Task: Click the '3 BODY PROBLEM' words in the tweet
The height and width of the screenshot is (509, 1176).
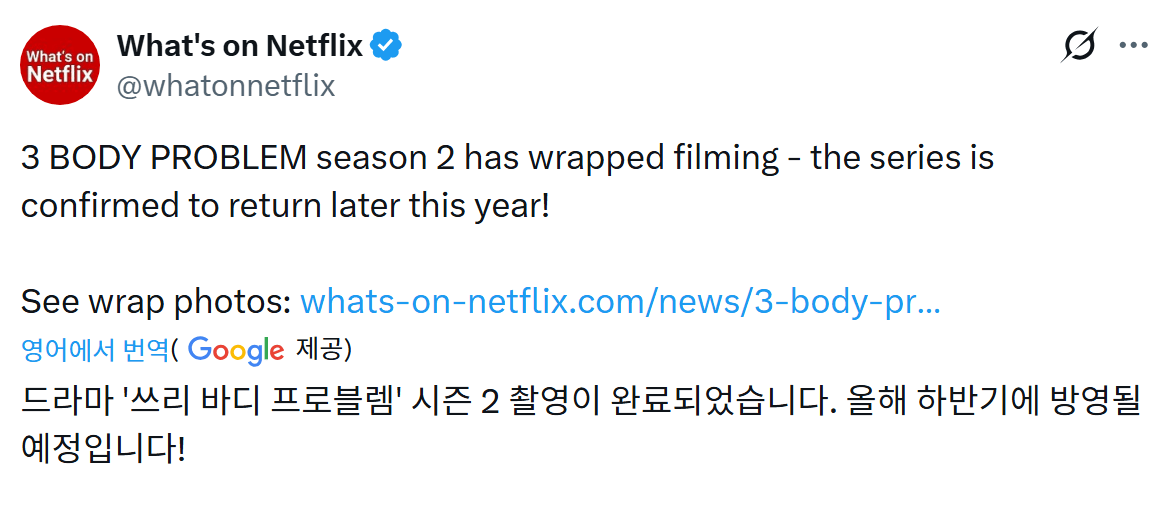Action: (x=164, y=158)
